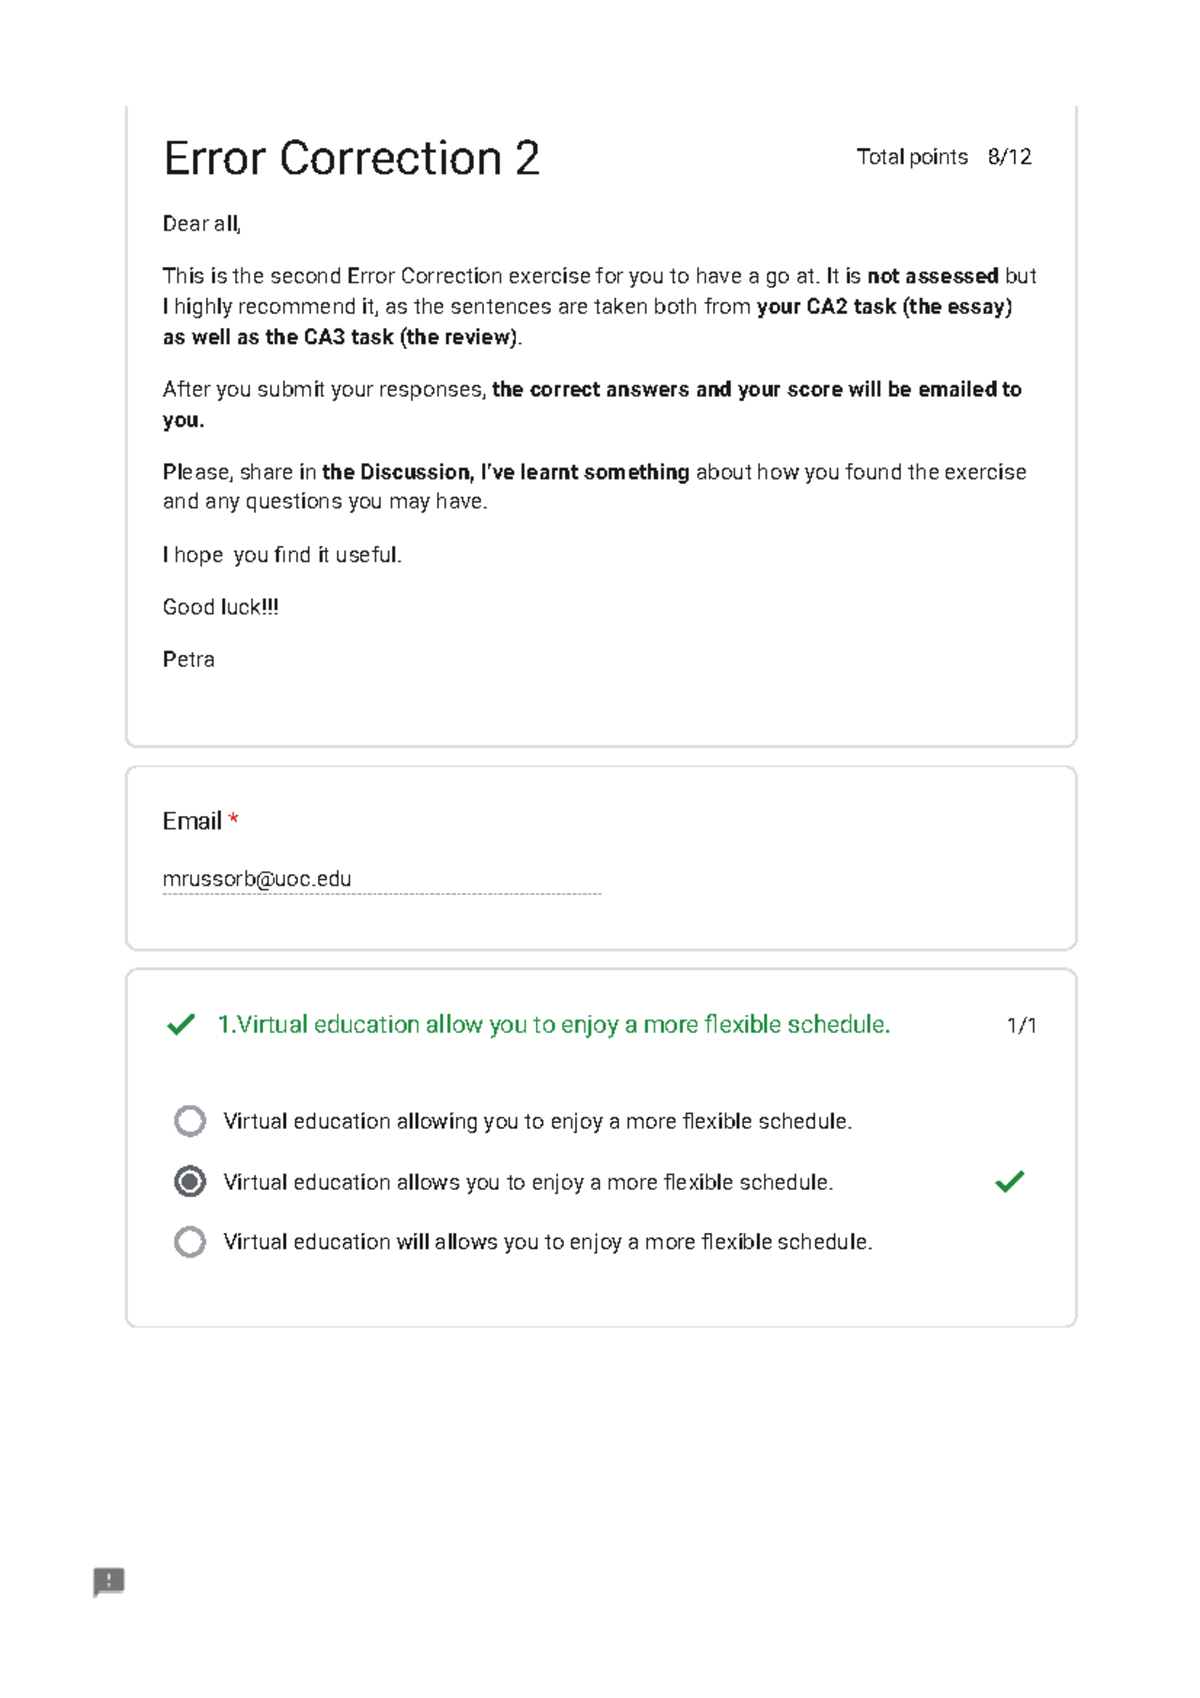Image resolution: width=1200 pixels, height=1698 pixels.
Task: Click the red asterisk next to Email
Action: pos(233,818)
